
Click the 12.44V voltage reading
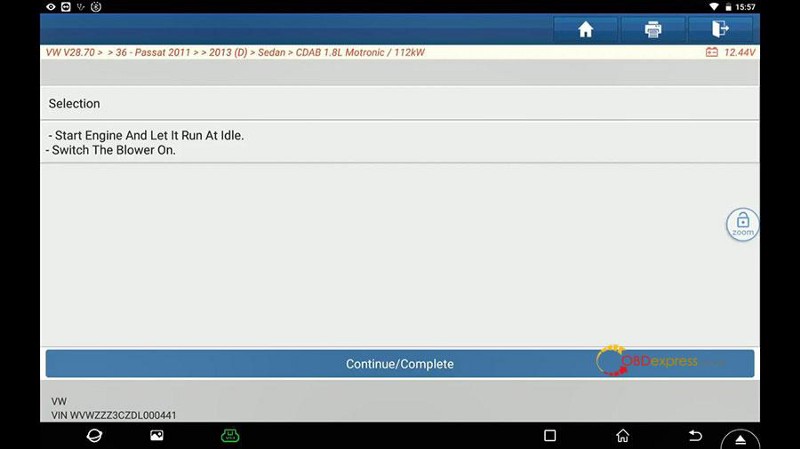[x=739, y=52]
